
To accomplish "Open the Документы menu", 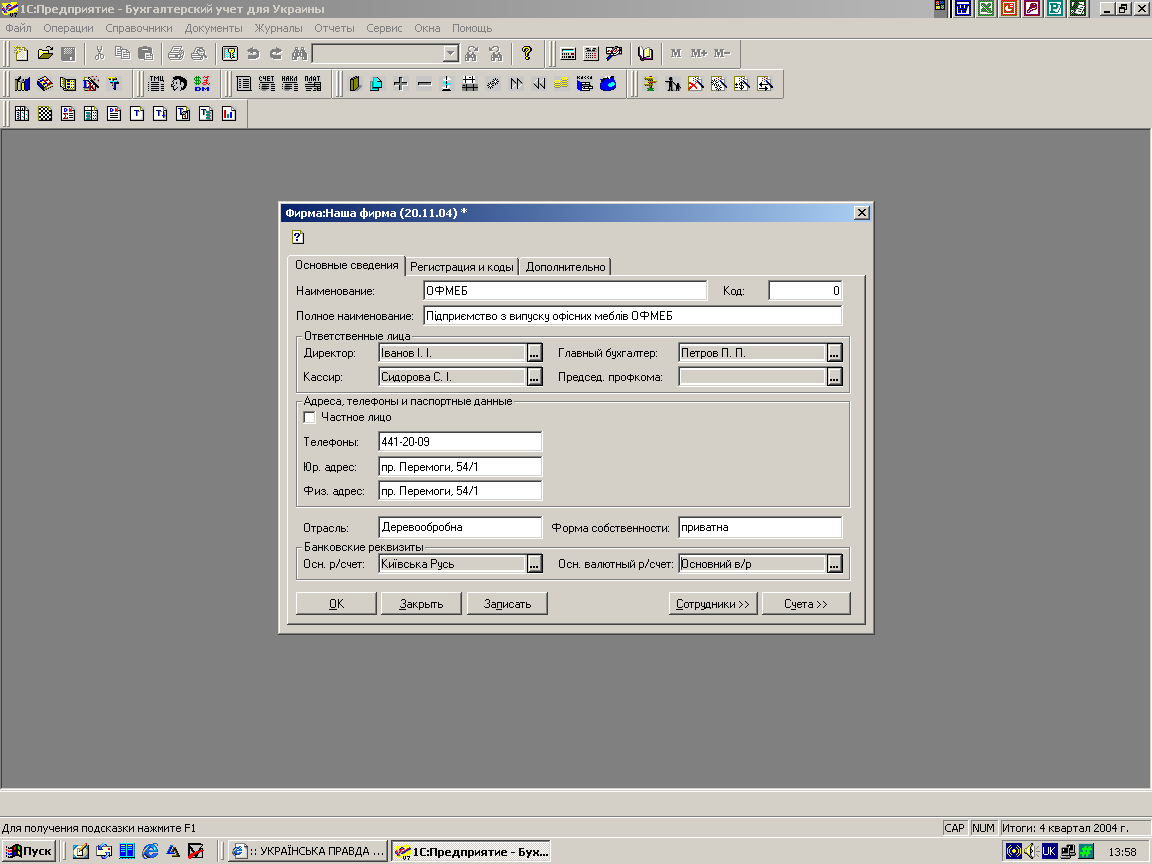I will 214,28.
